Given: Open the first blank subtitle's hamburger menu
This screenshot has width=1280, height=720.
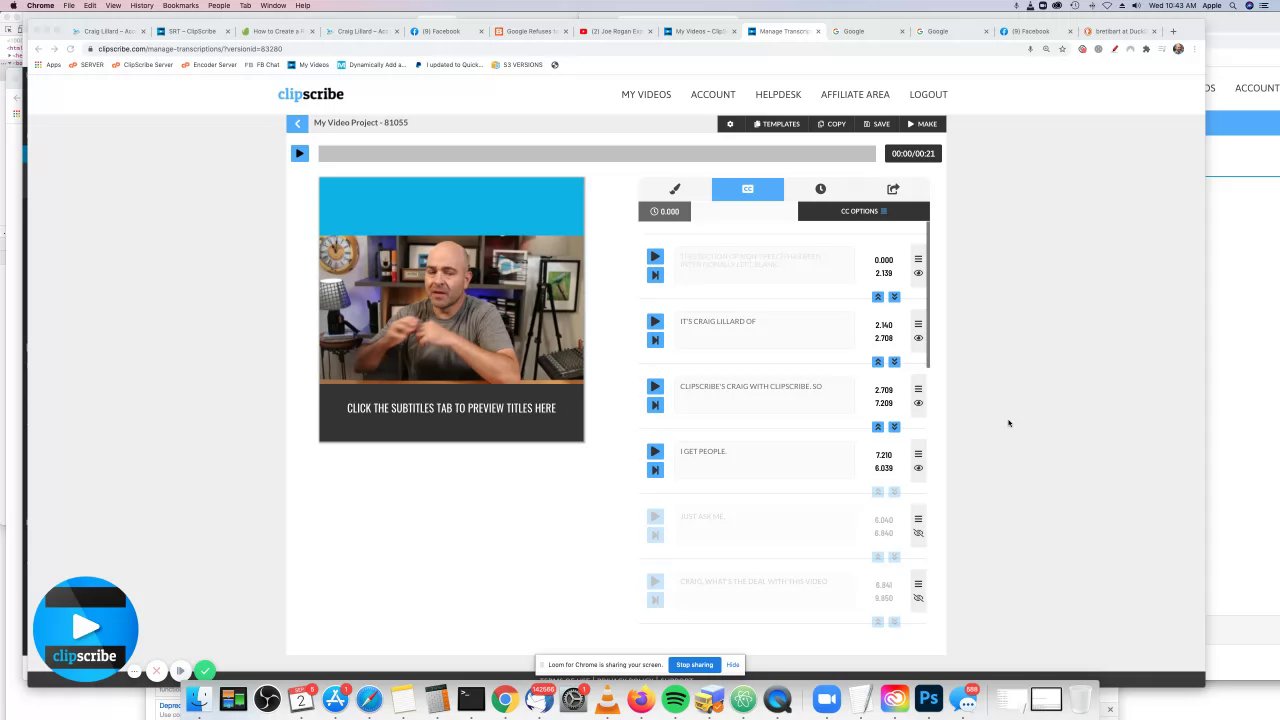Looking at the screenshot, I should click(x=918, y=259).
